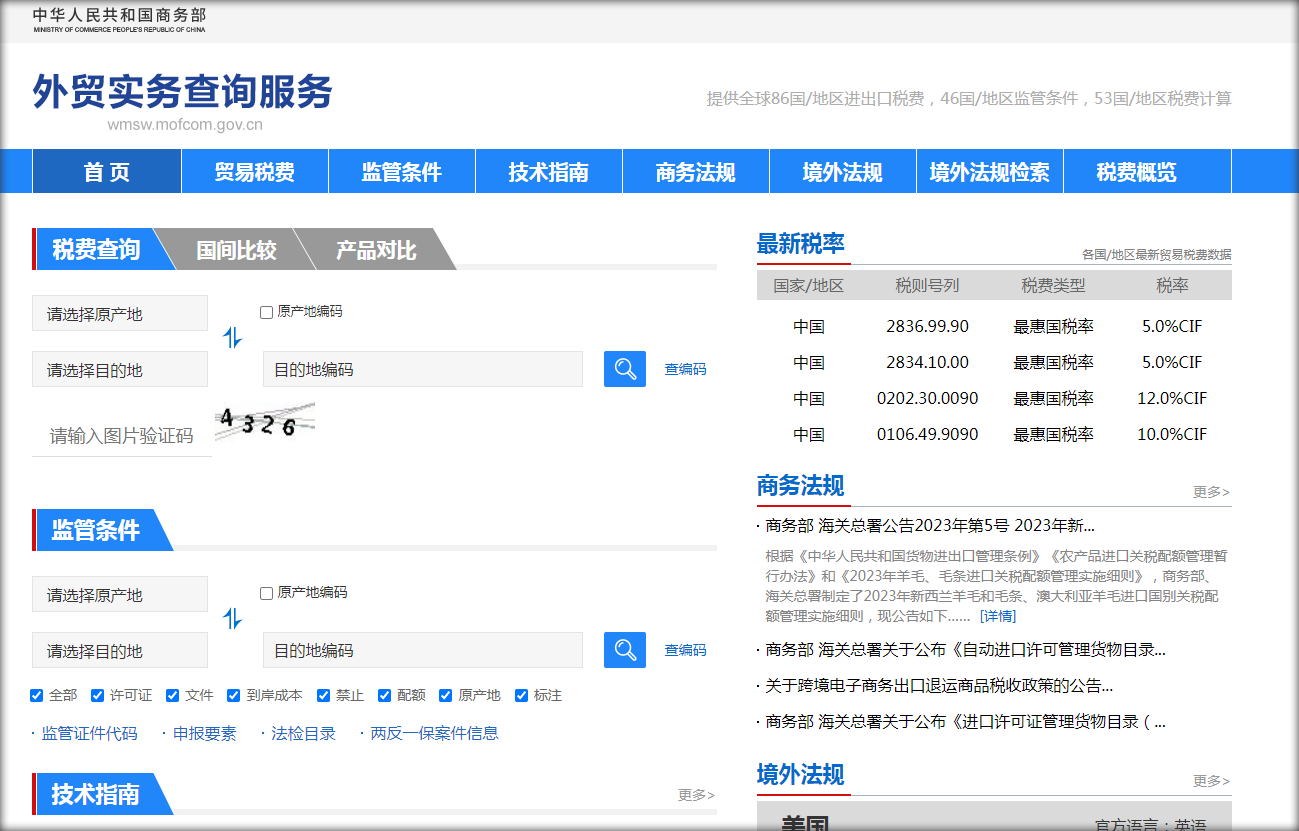This screenshot has height=831, width=1299.
Task: Open 跨境电子商务出口退运商品税收政策 announcement
Action: click(x=940, y=686)
